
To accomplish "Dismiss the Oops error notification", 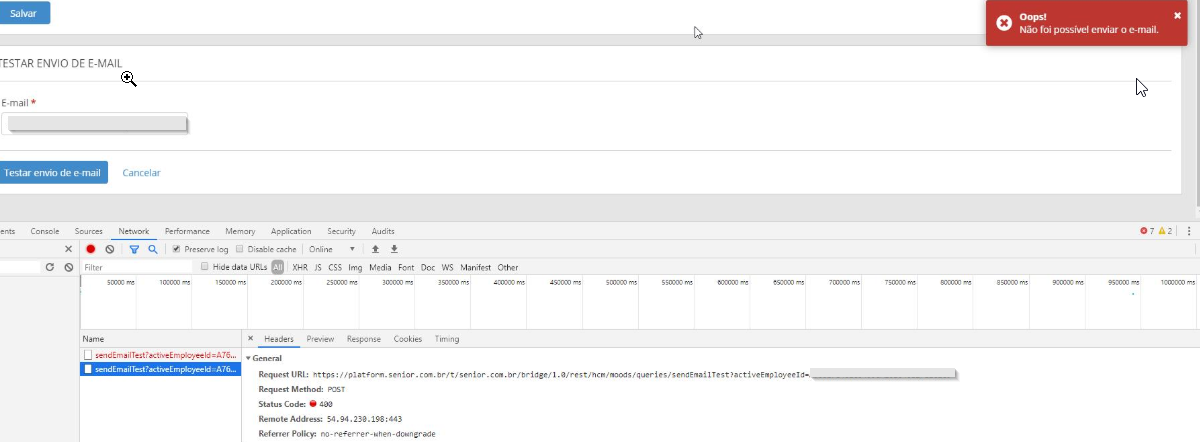I will click(x=1177, y=15).
